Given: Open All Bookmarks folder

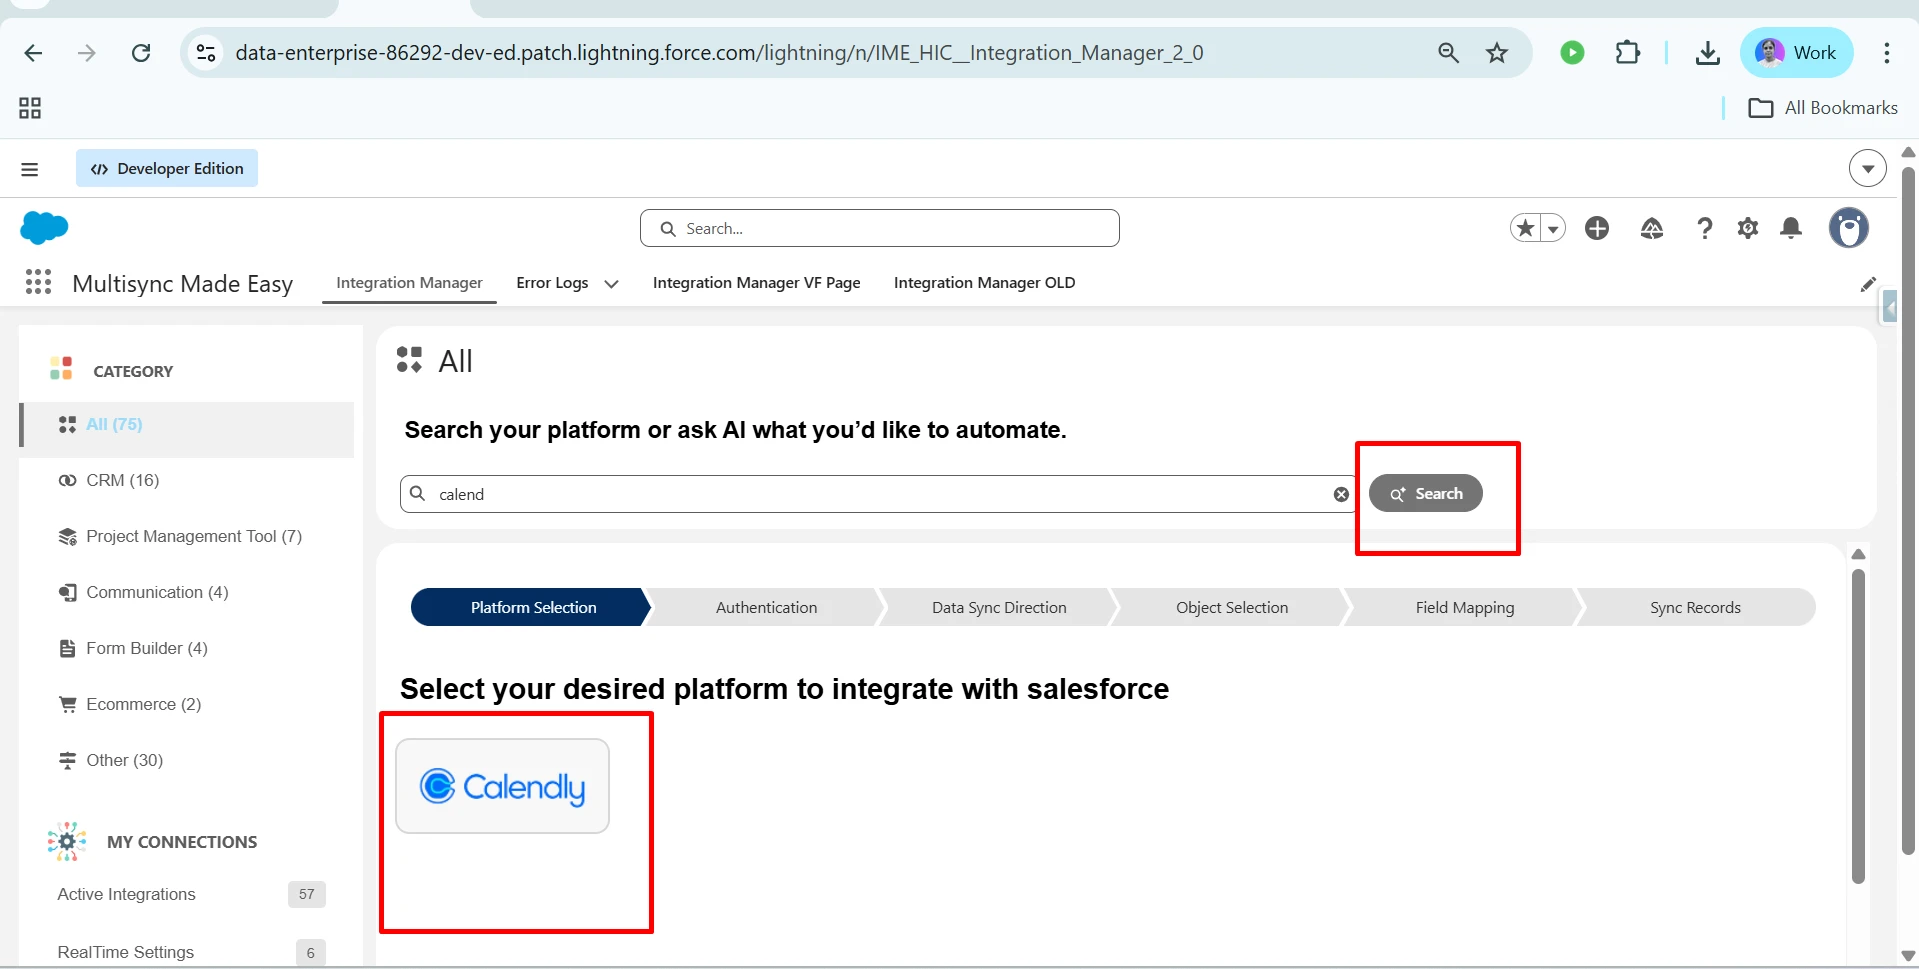Looking at the screenshot, I should pyautogui.click(x=1823, y=108).
